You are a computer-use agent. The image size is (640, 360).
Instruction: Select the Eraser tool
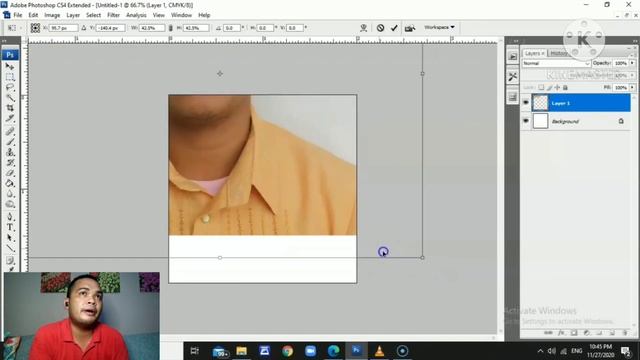(10, 173)
